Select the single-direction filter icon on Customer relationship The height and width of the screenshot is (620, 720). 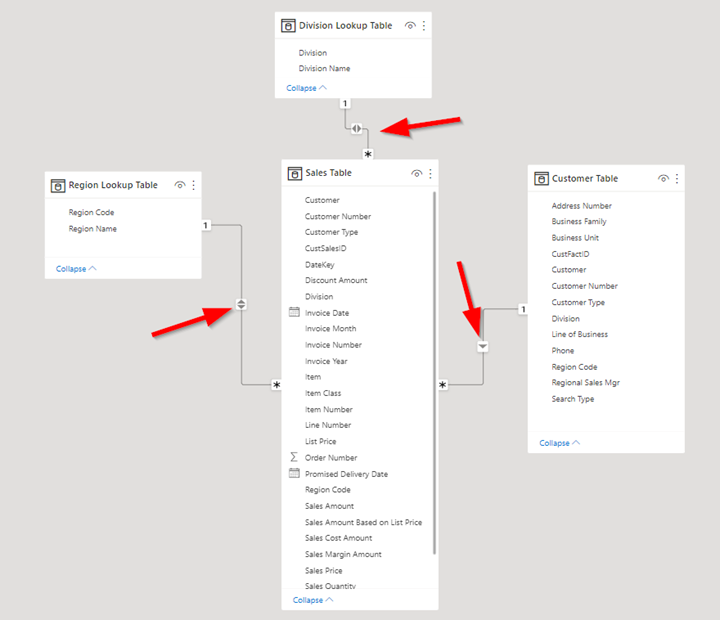coord(483,346)
